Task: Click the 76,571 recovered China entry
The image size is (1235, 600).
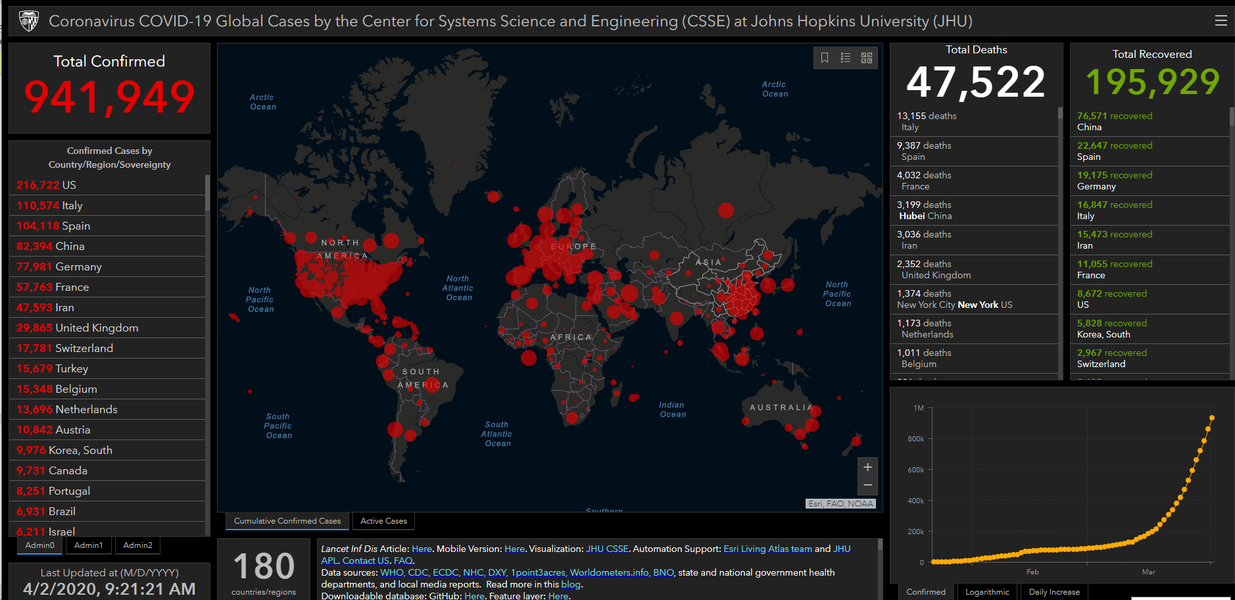Action: (x=1148, y=121)
